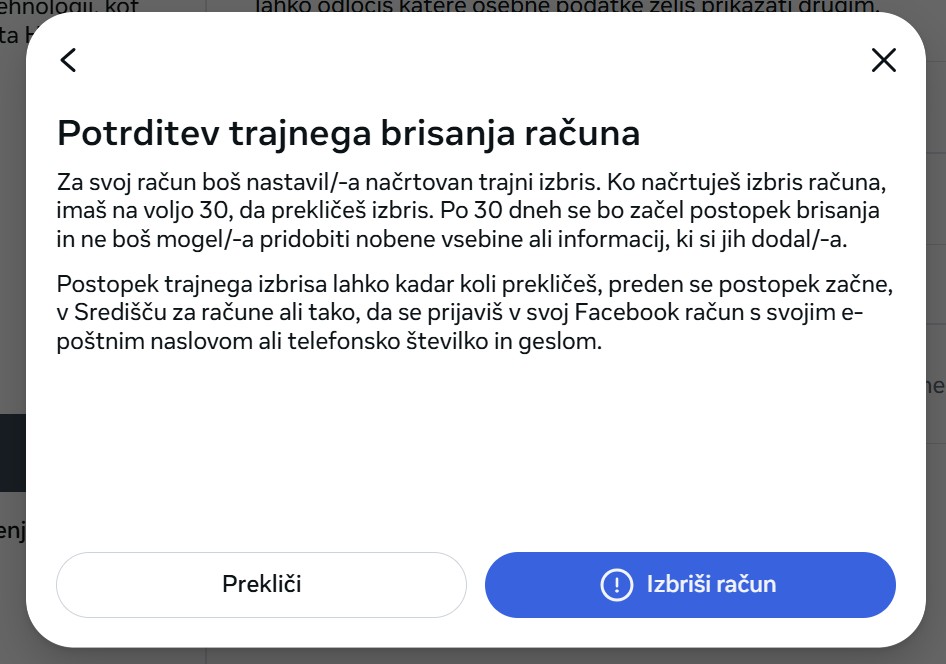Select the heading Potrditev trajnega brisanja računa
The height and width of the screenshot is (664, 946).
[348, 133]
